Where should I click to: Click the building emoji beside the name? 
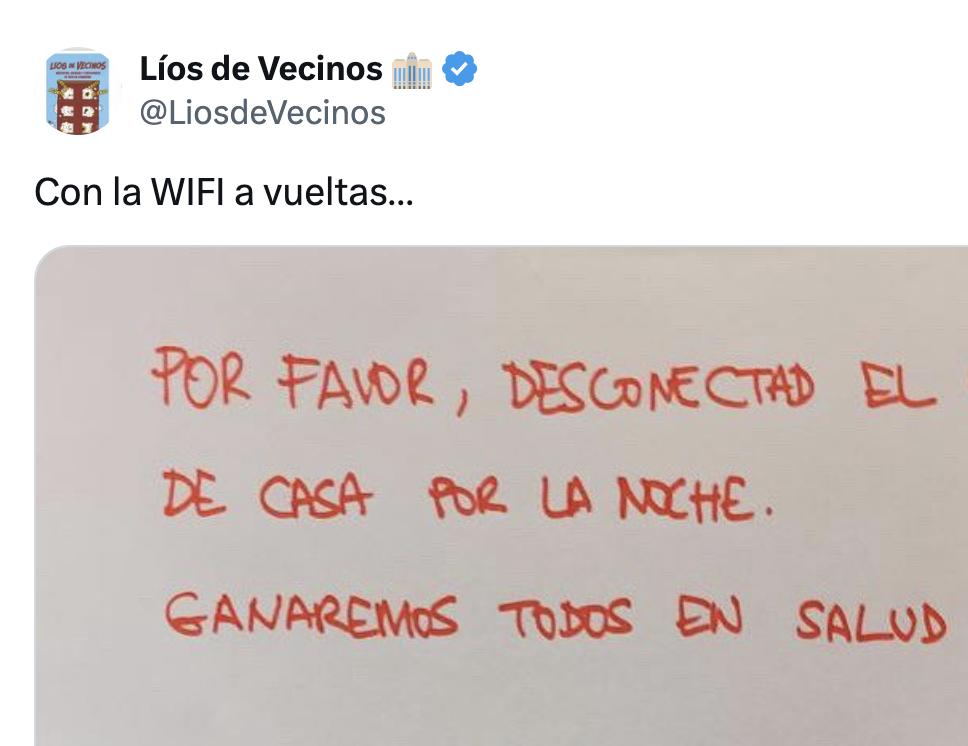(412, 71)
